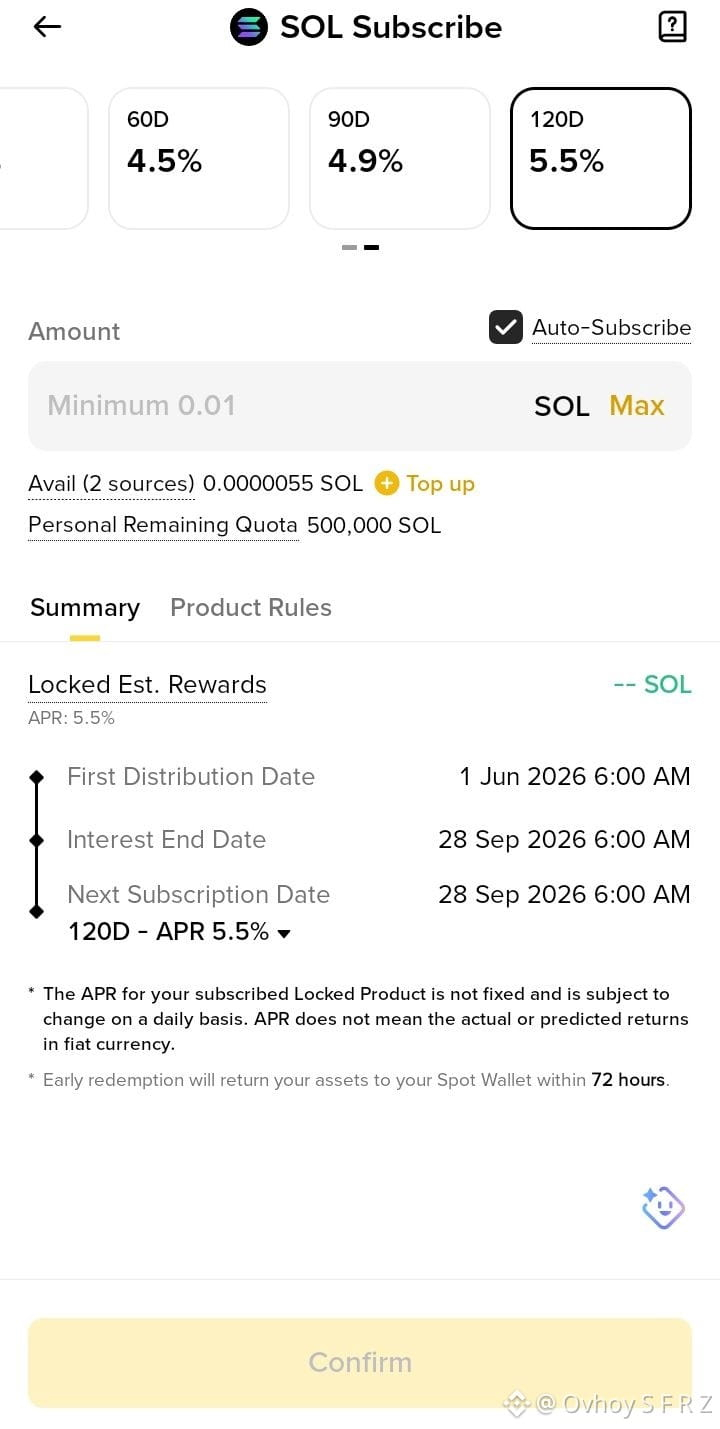Switch to the Summary tab

(x=85, y=608)
